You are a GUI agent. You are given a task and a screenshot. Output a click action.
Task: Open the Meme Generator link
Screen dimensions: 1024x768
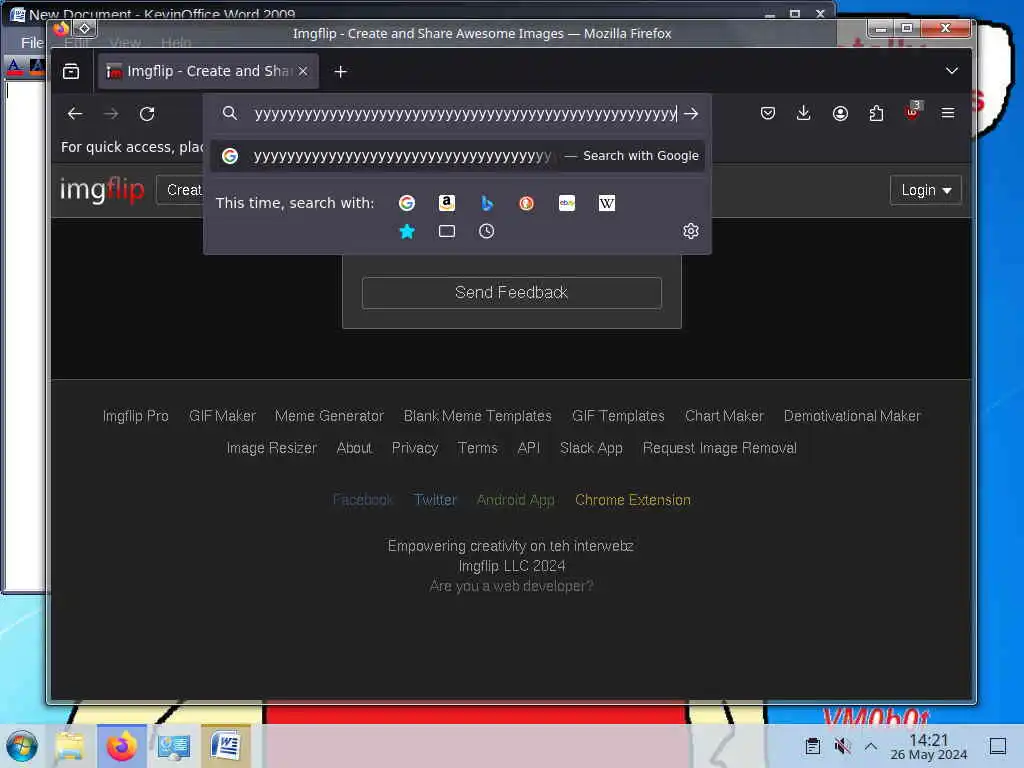[x=329, y=416]
